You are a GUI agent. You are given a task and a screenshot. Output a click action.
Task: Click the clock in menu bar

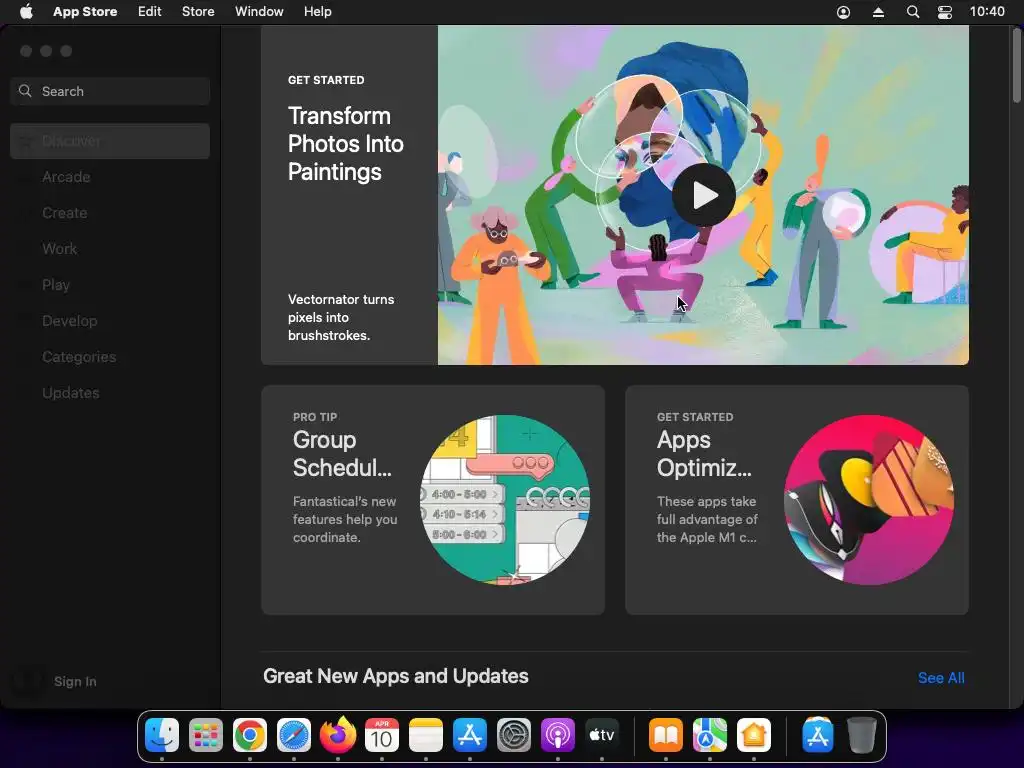click(x=987, y=12)
